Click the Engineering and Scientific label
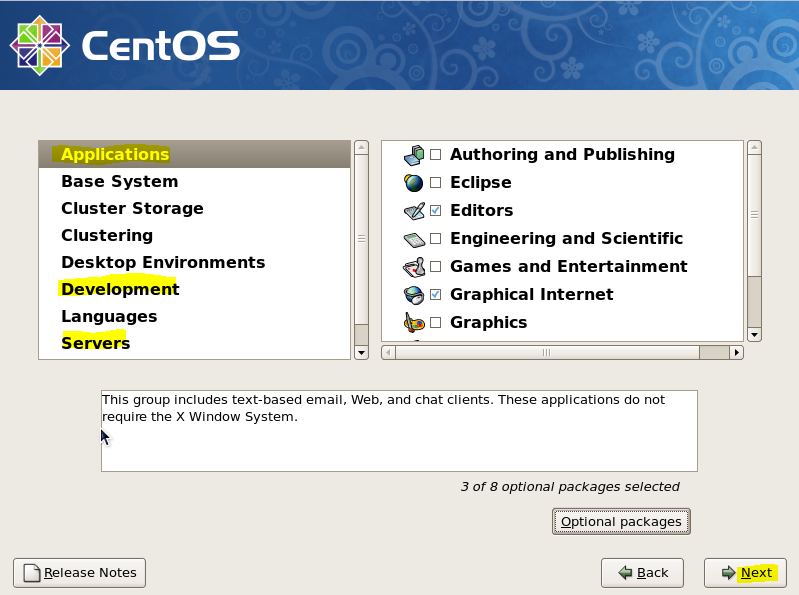The width and height of the screenshot is (799, 595). 566,238
